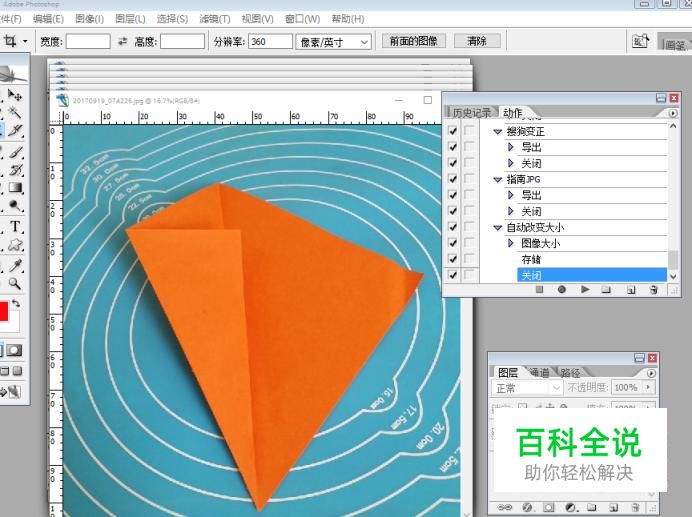Create a new action set

[x=606, y=290]
